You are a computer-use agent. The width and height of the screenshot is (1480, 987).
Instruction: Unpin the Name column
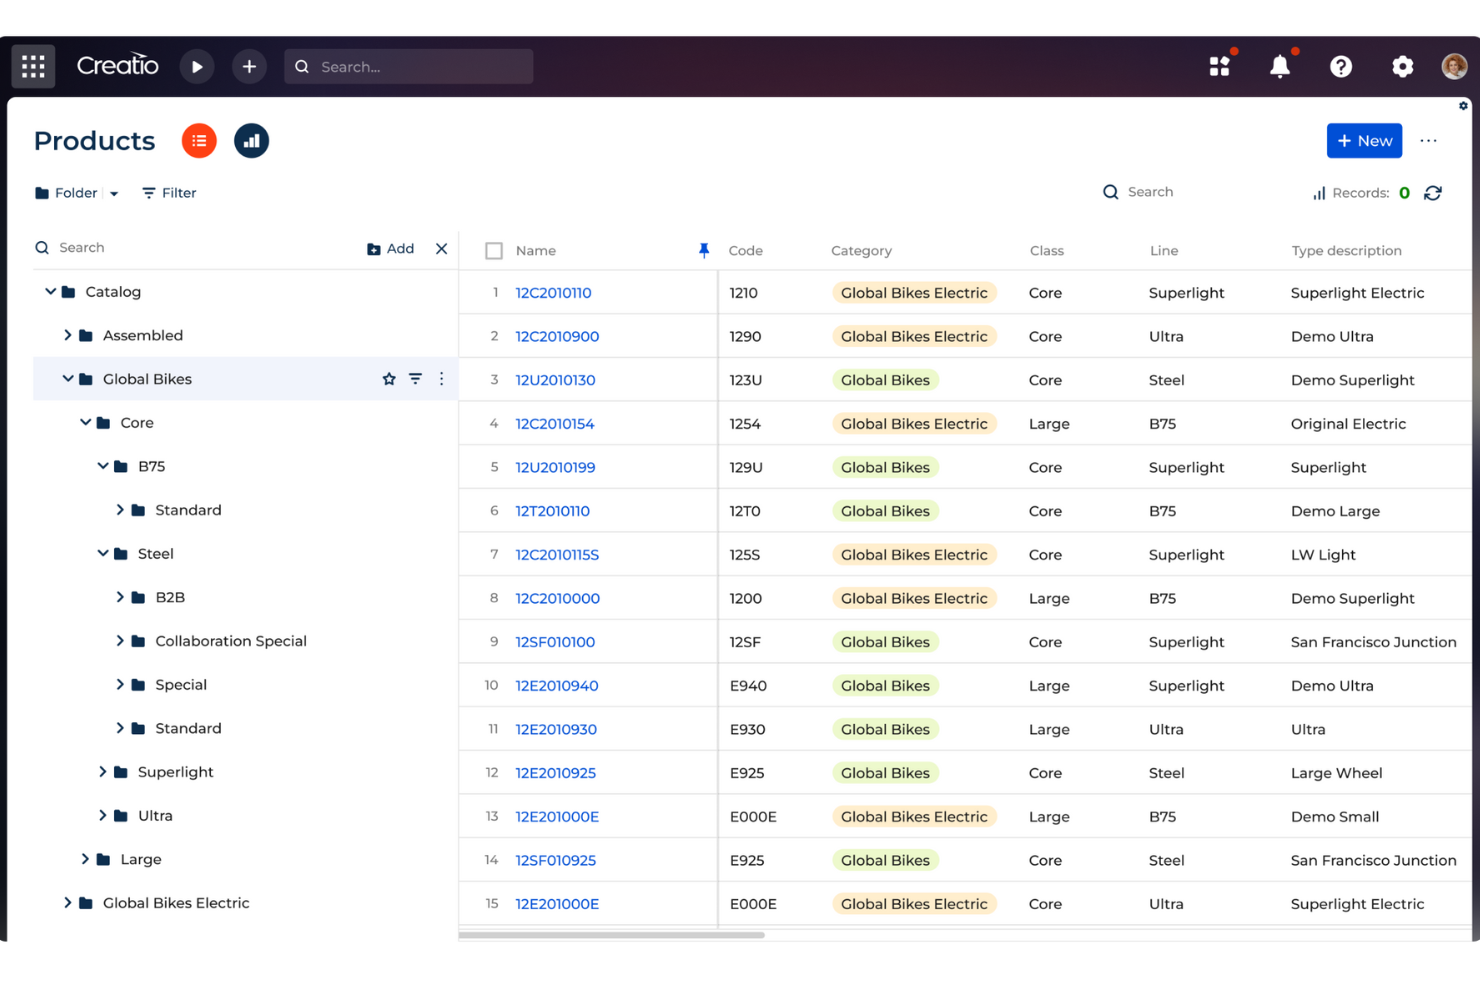click(704, 250)
